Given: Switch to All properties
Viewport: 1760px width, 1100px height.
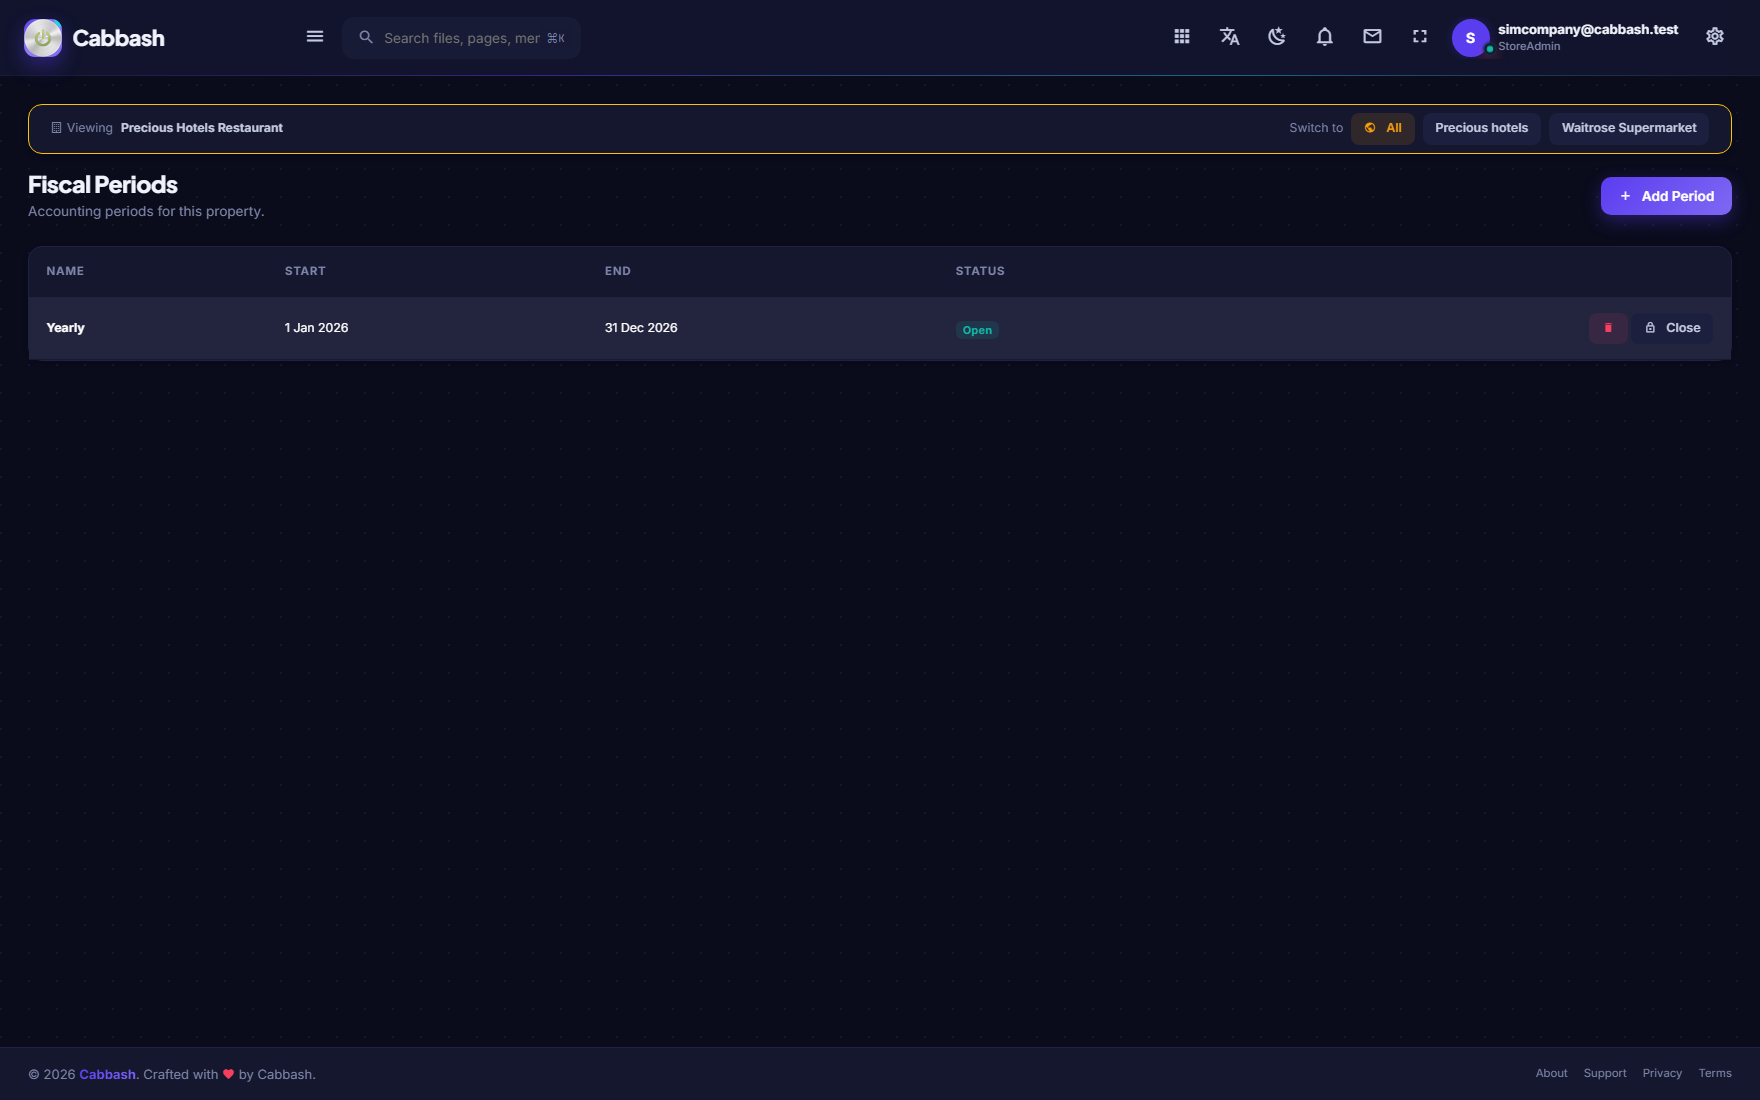Looking at the screenshot, I should (x=1383, y=128).
